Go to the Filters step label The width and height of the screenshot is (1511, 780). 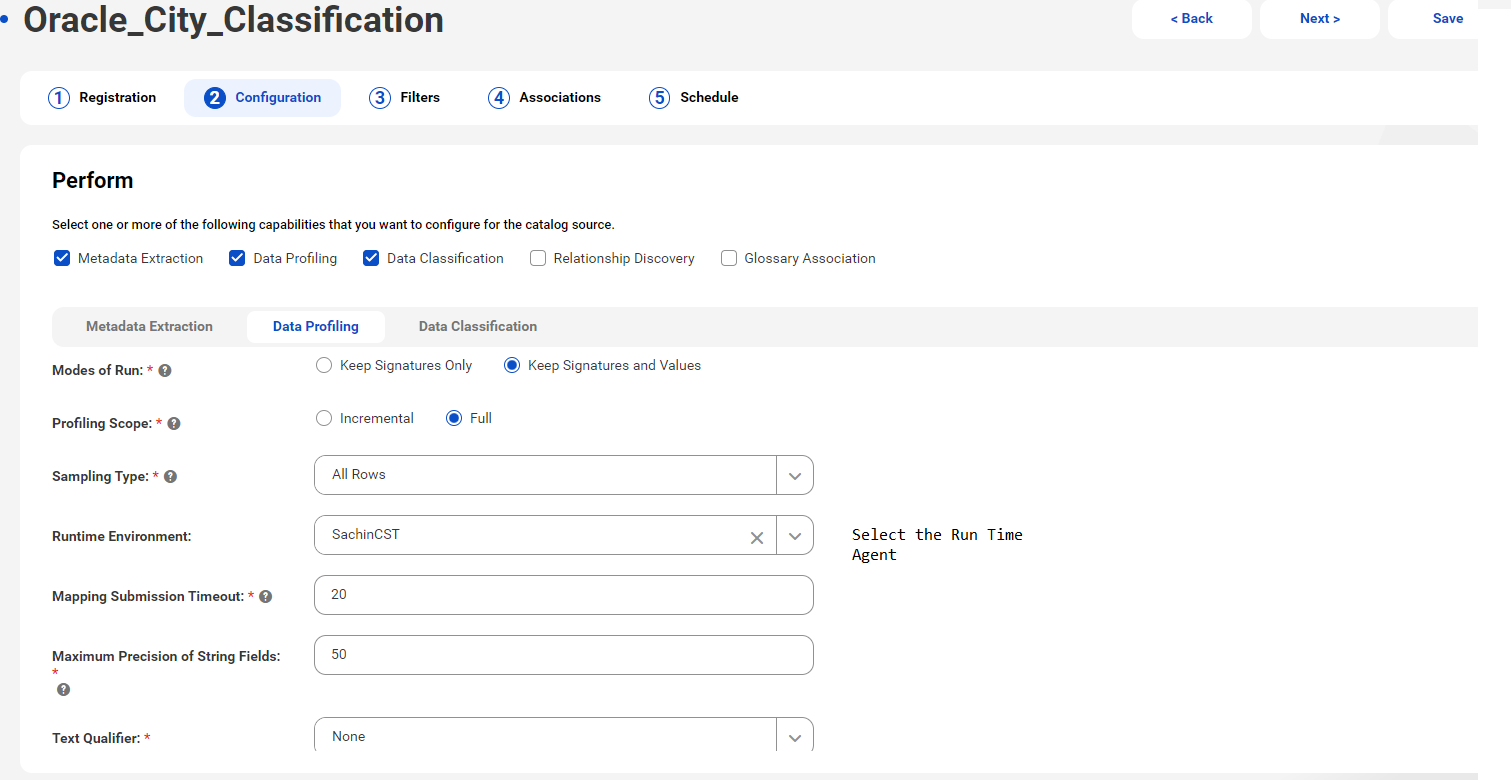point(420,98)
